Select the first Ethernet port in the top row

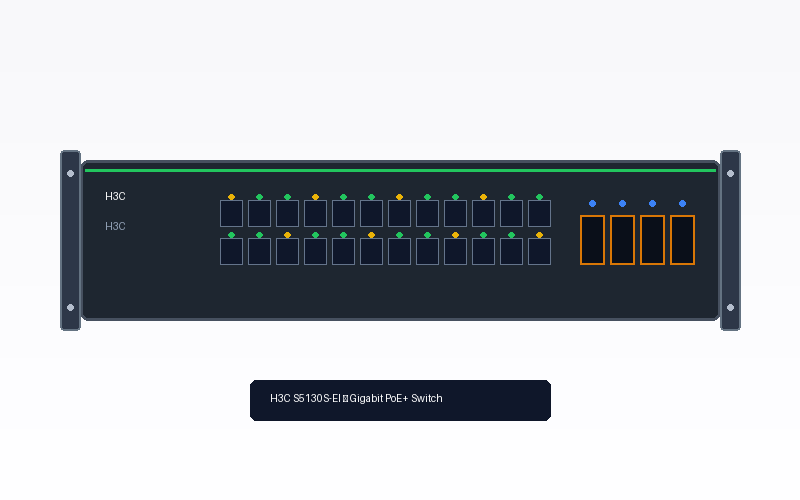click(231, 213)
